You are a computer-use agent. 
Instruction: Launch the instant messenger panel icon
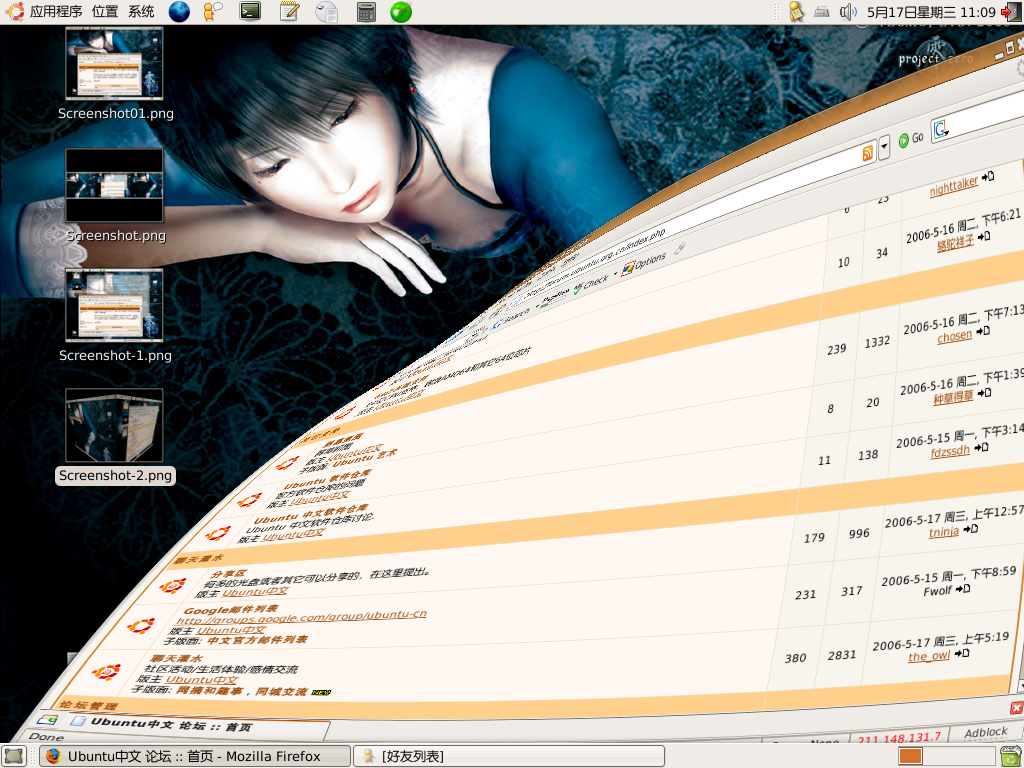click(212, 12)
